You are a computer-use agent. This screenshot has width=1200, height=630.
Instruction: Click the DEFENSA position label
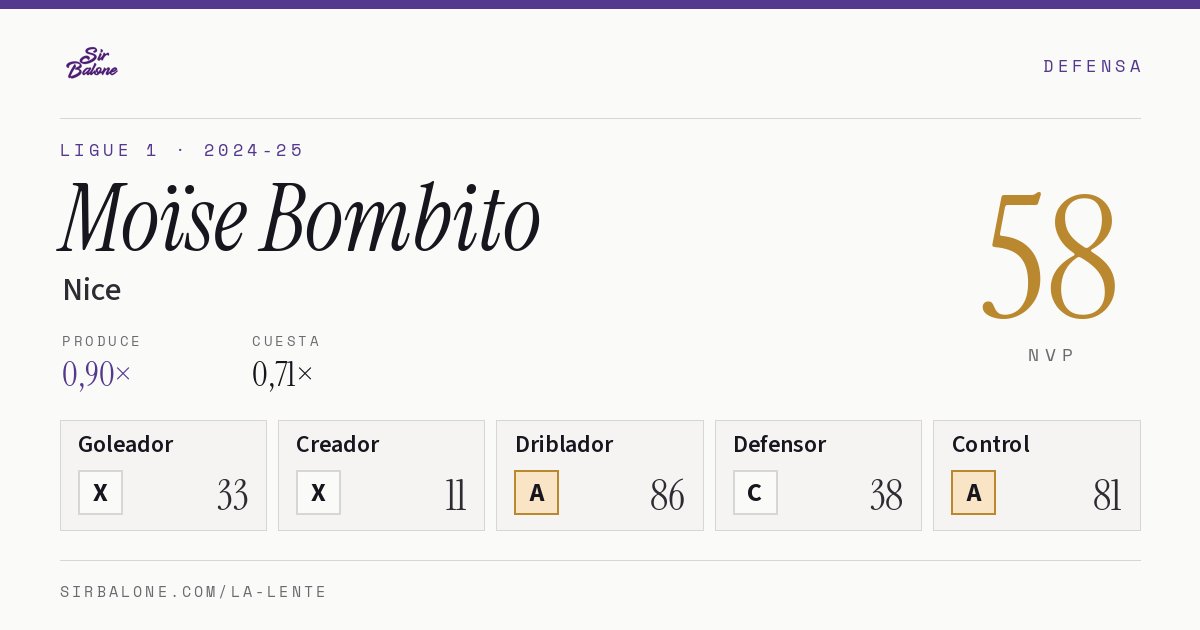pyautogui.click(x=1092, y=66)
